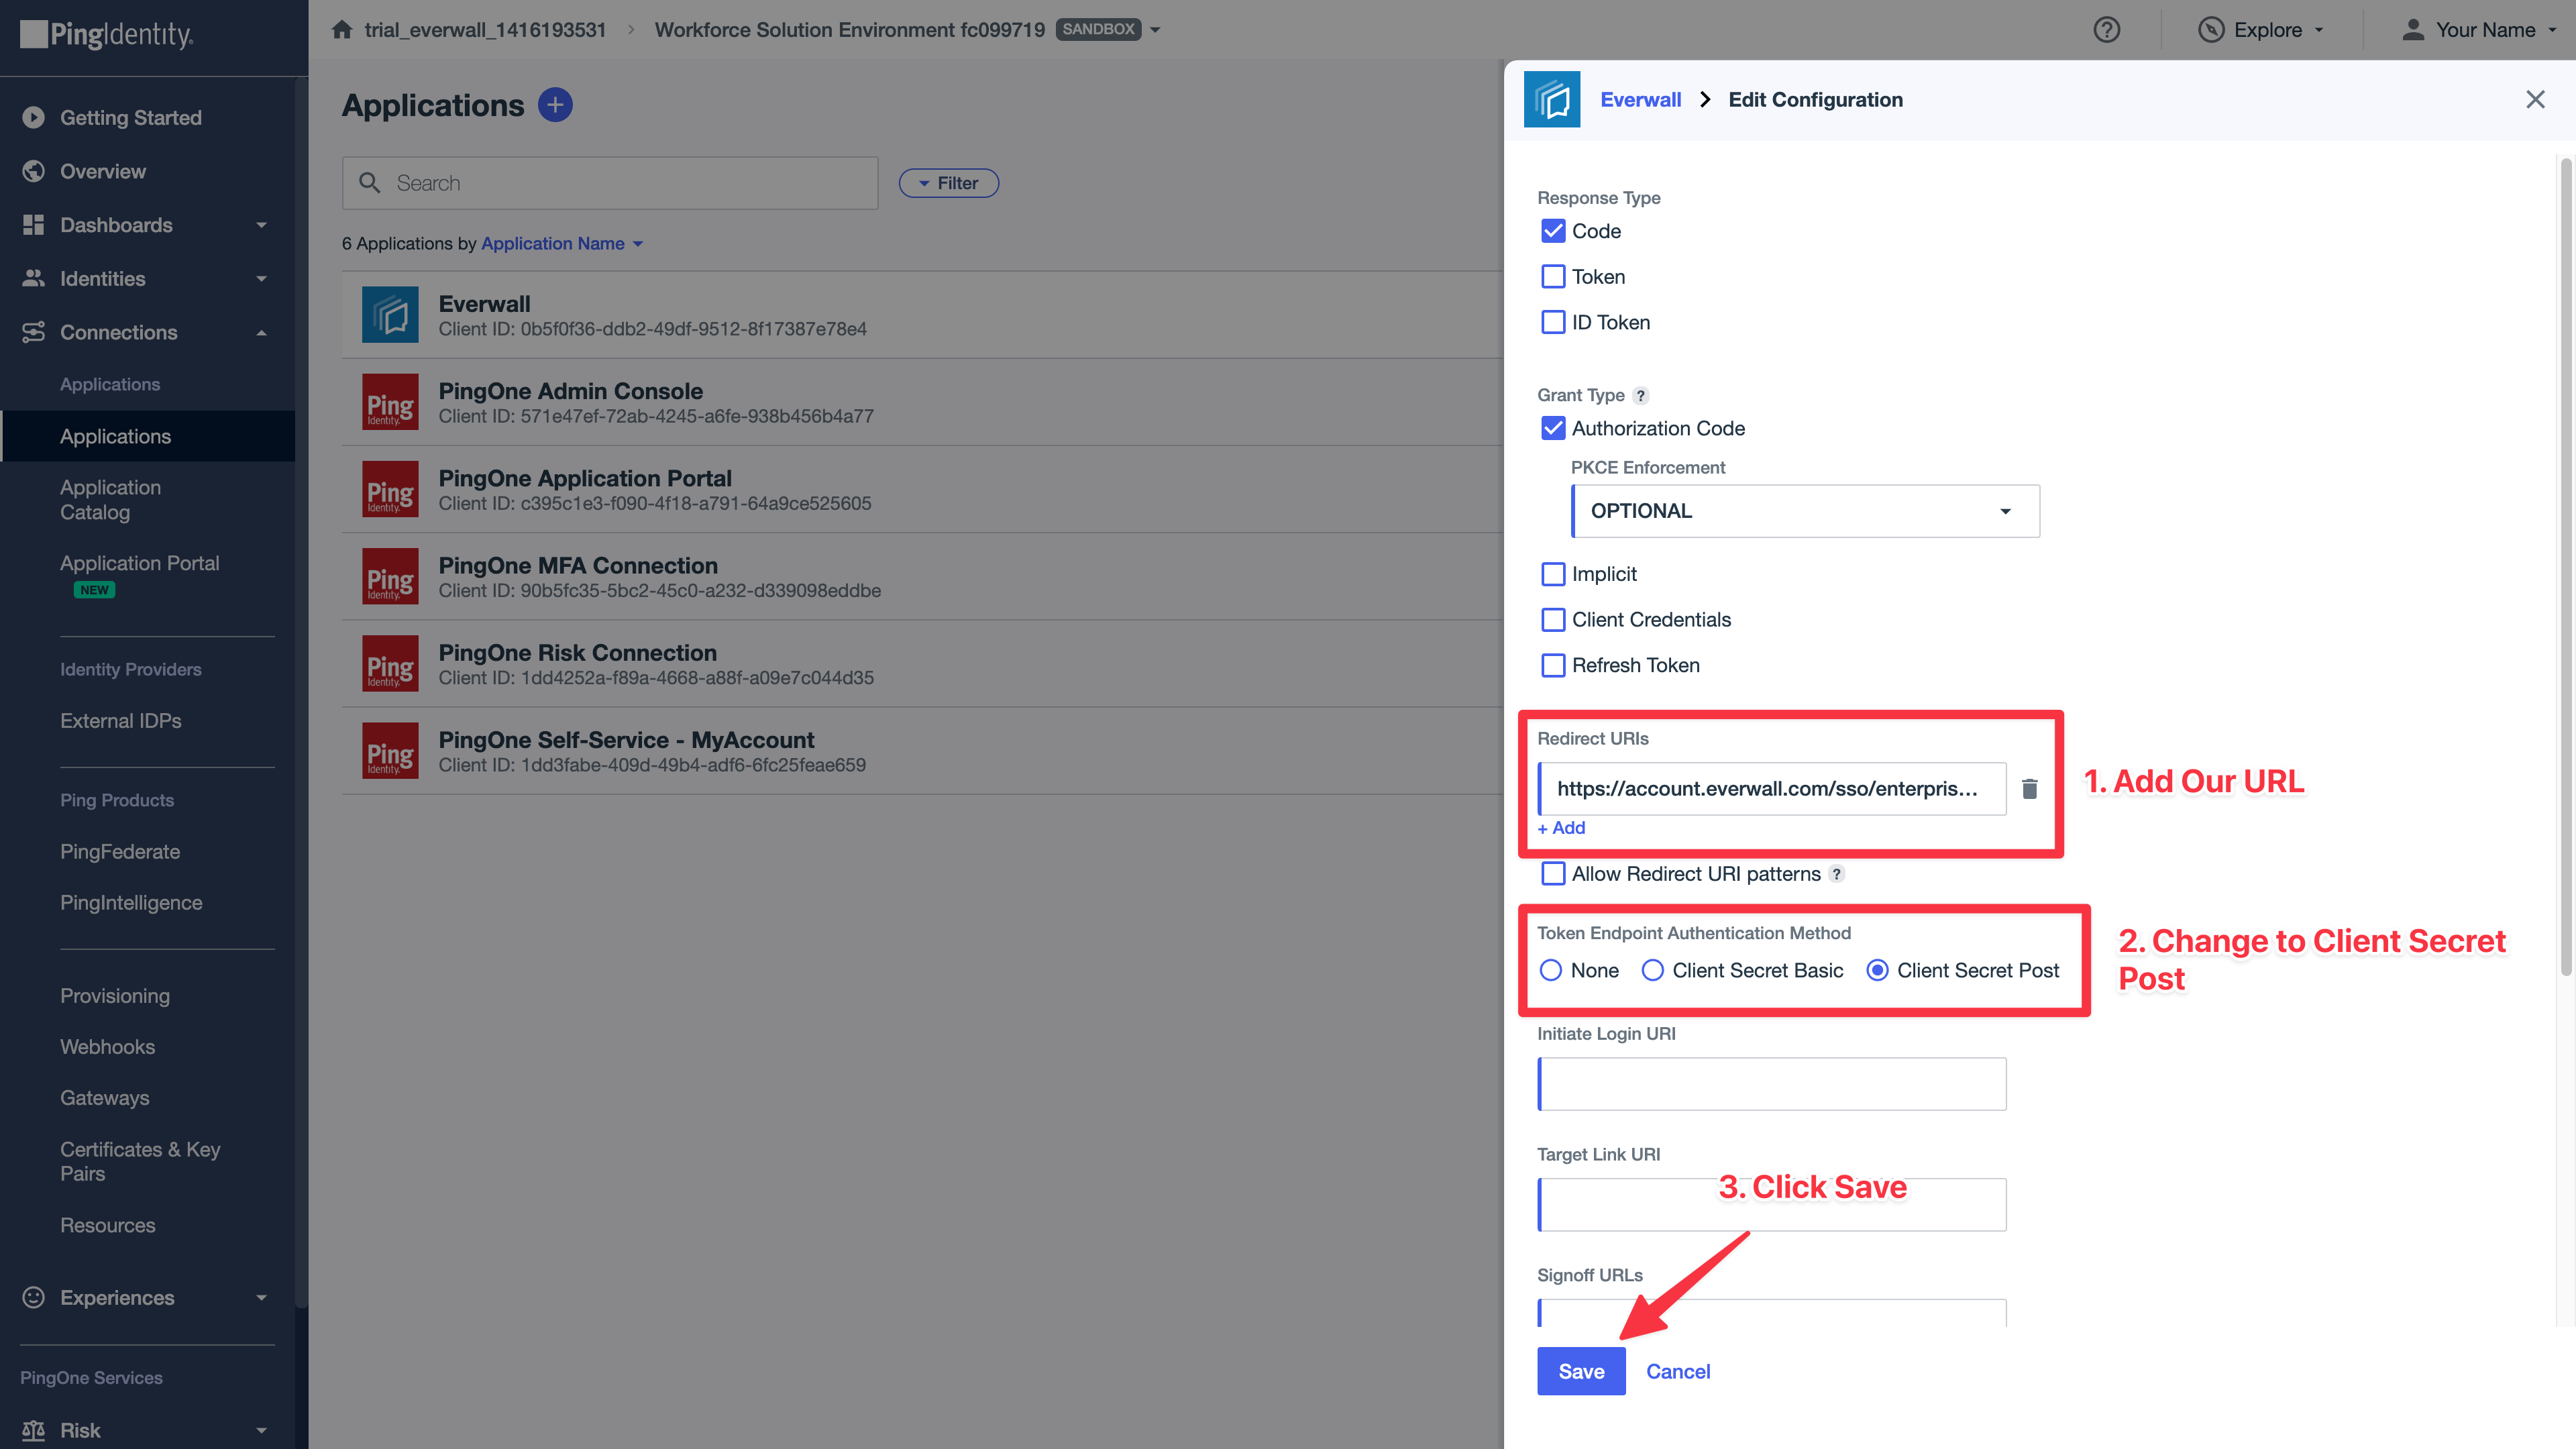The height and width of the screenshot is (1449, 2576).
Task: Delete the redirect URI with trash icon
Action: coord(2029,789)
